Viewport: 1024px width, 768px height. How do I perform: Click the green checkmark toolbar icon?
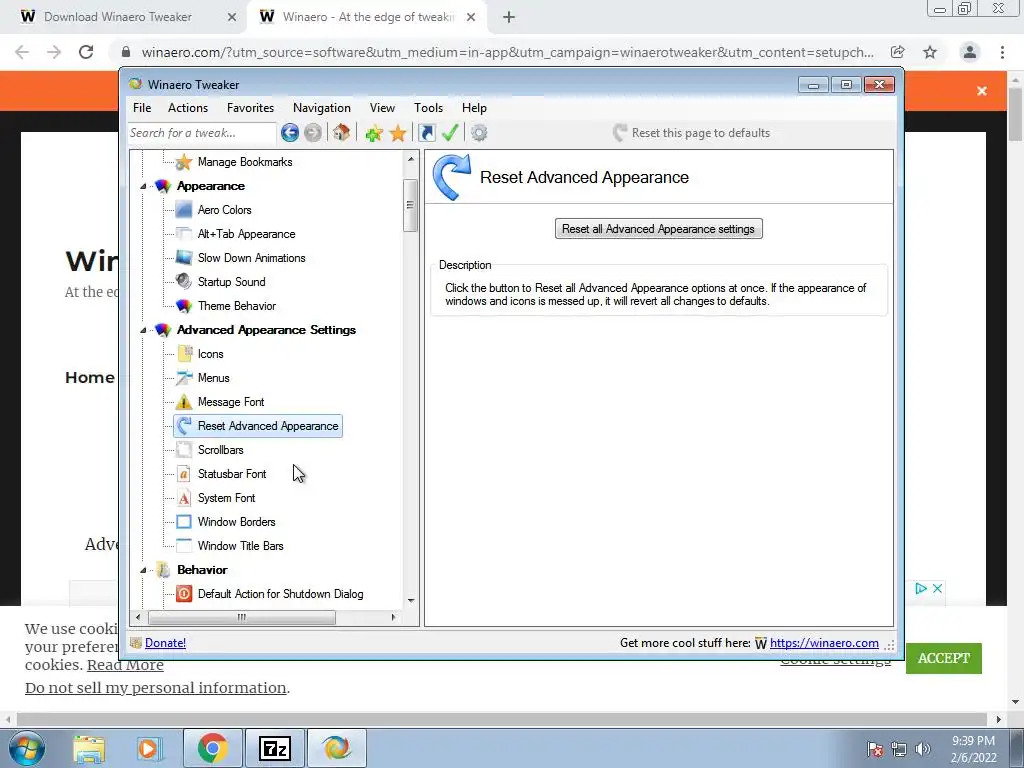[x=450, y=133]
